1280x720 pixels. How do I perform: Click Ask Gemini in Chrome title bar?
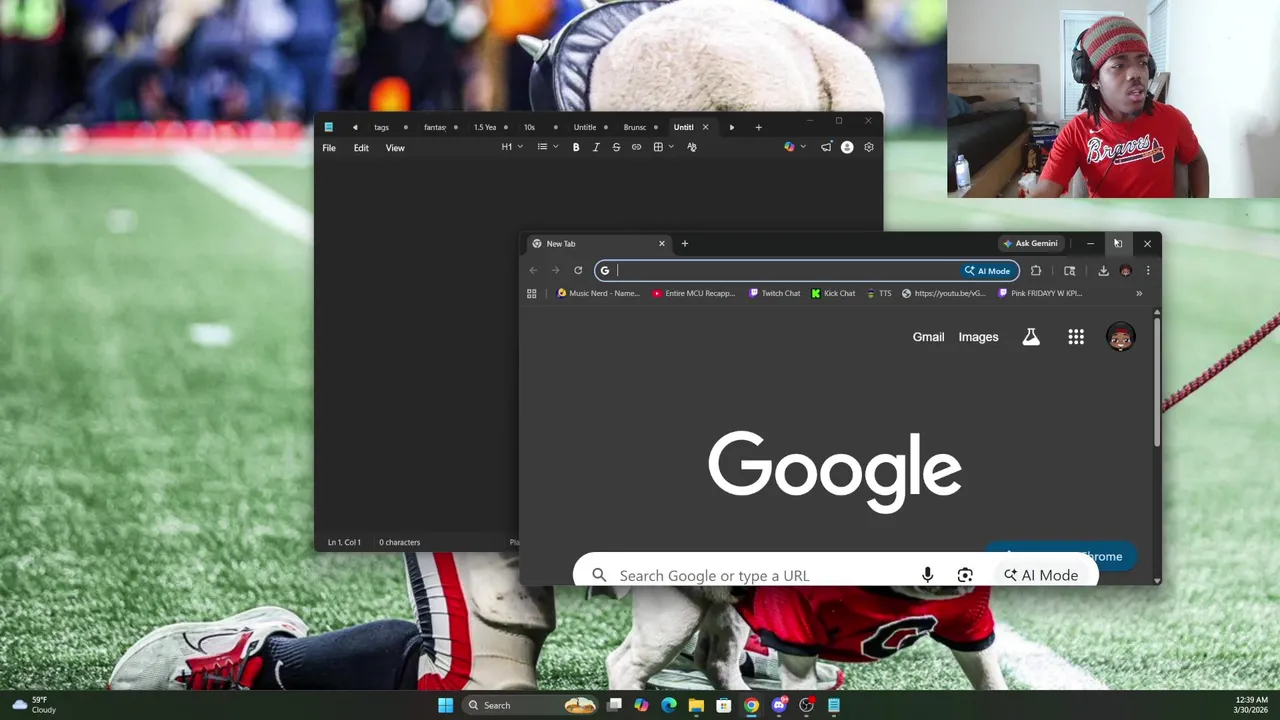click(1030, 243)
